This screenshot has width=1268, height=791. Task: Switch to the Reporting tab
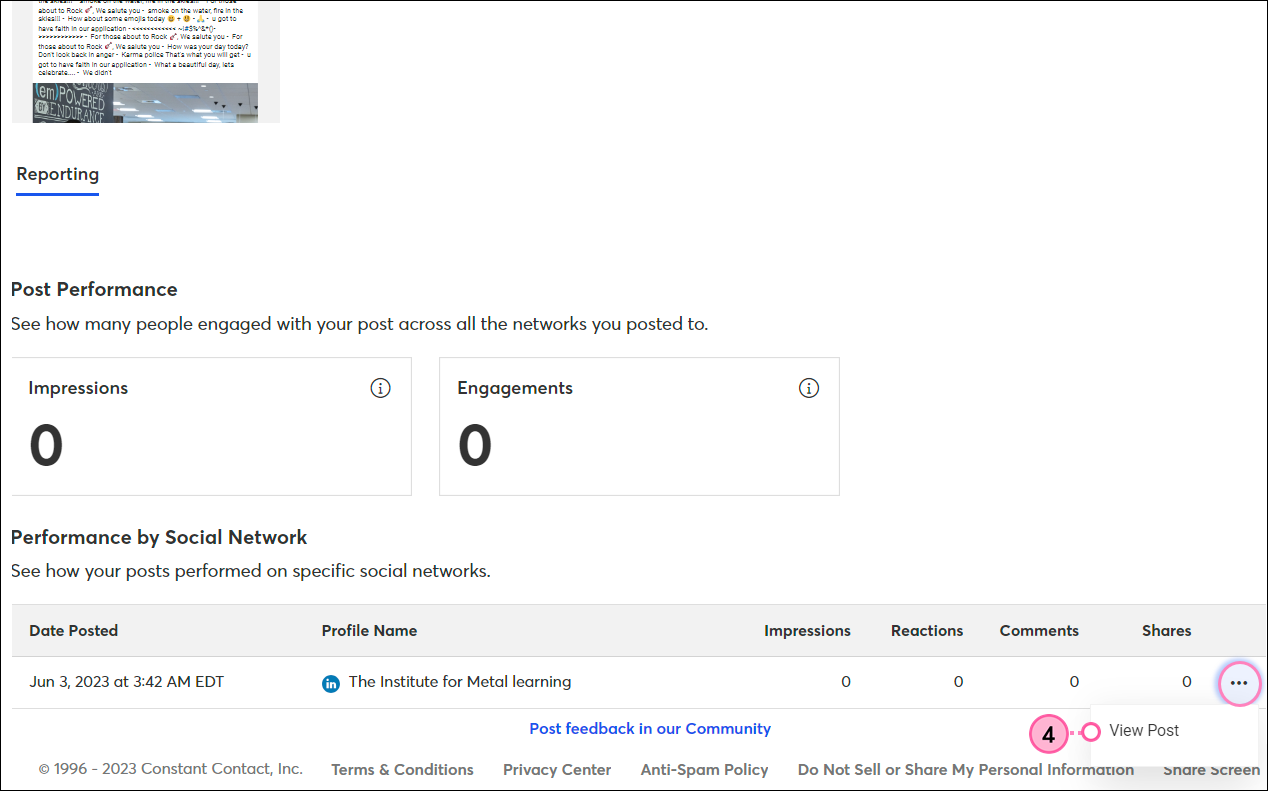coord(58,175)
